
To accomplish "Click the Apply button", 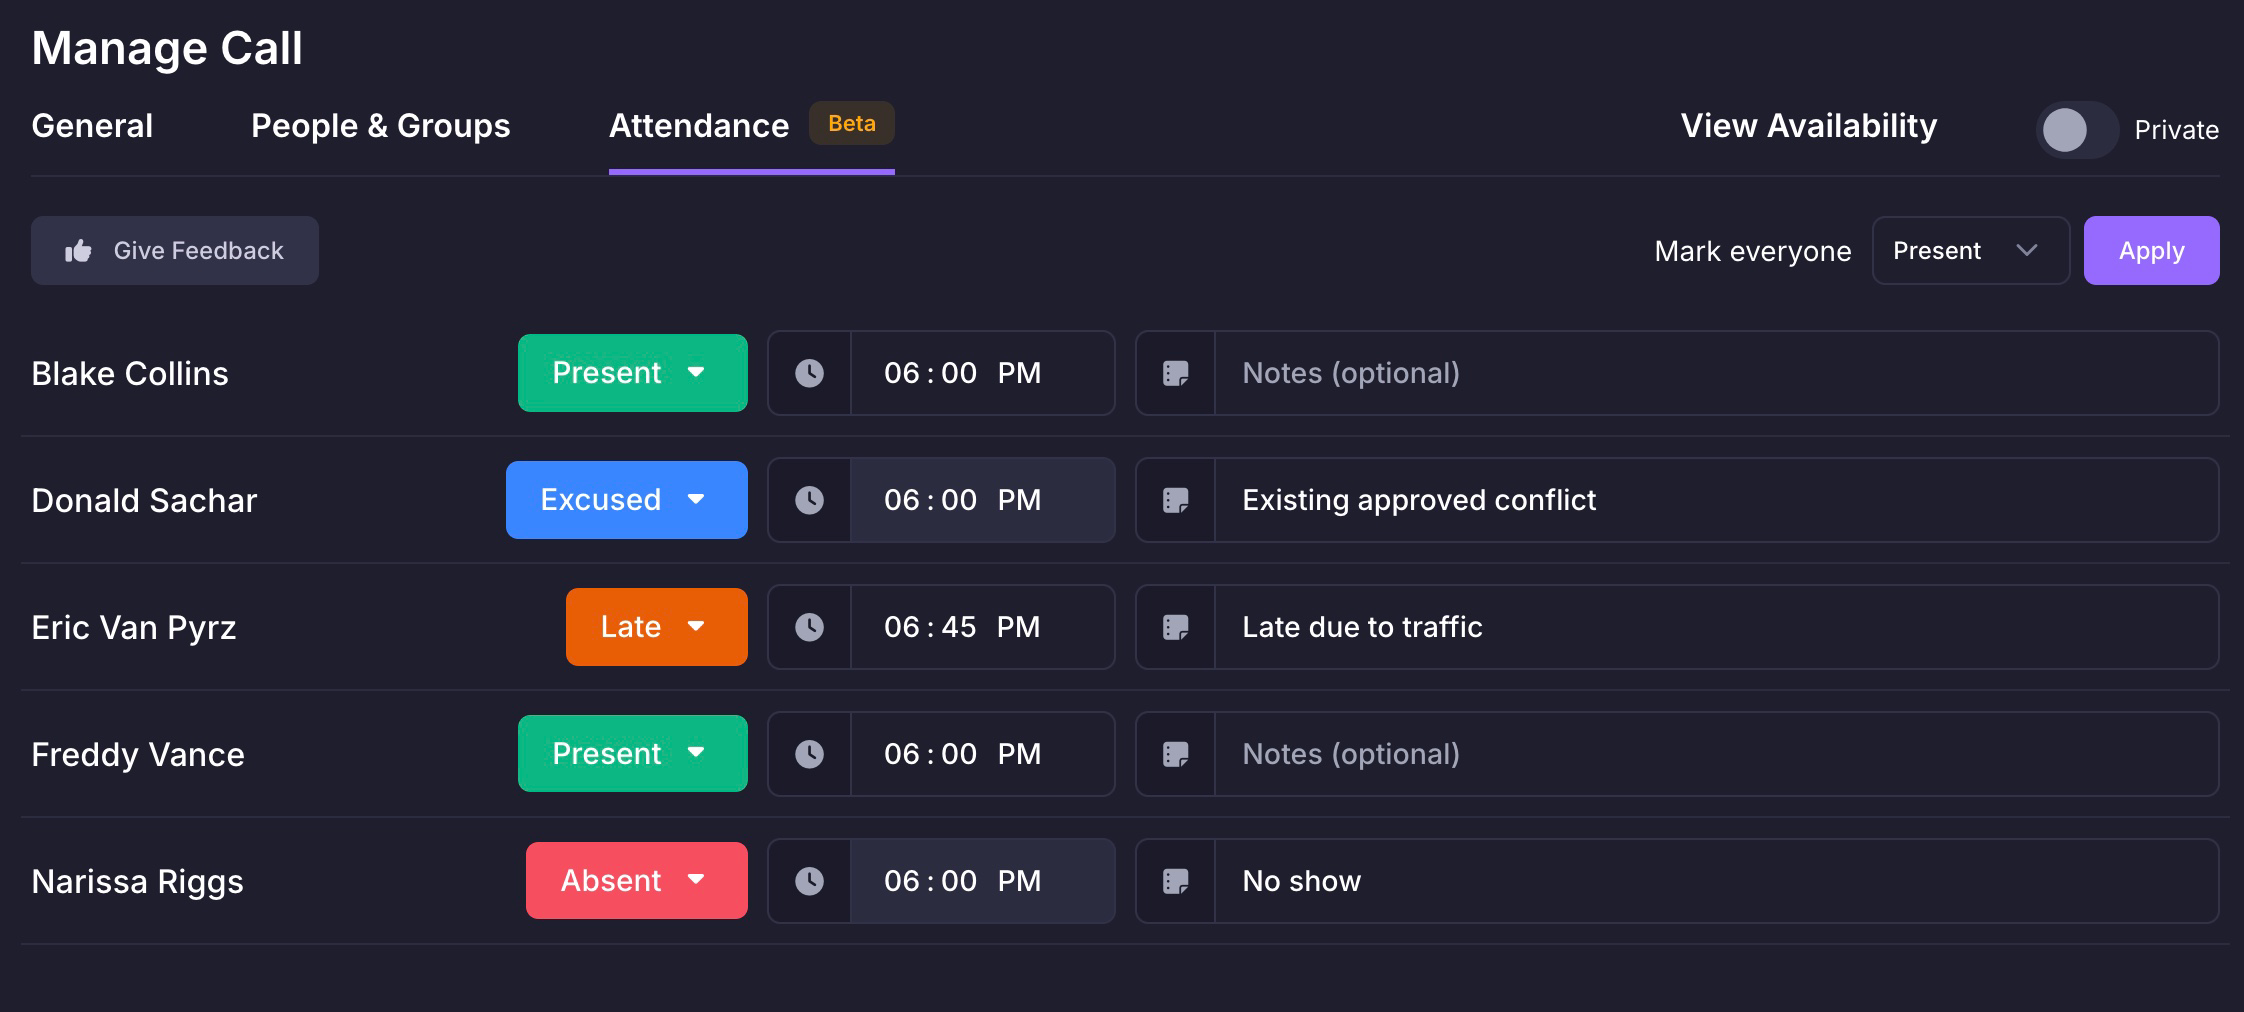I will (x=2151, y=251).
